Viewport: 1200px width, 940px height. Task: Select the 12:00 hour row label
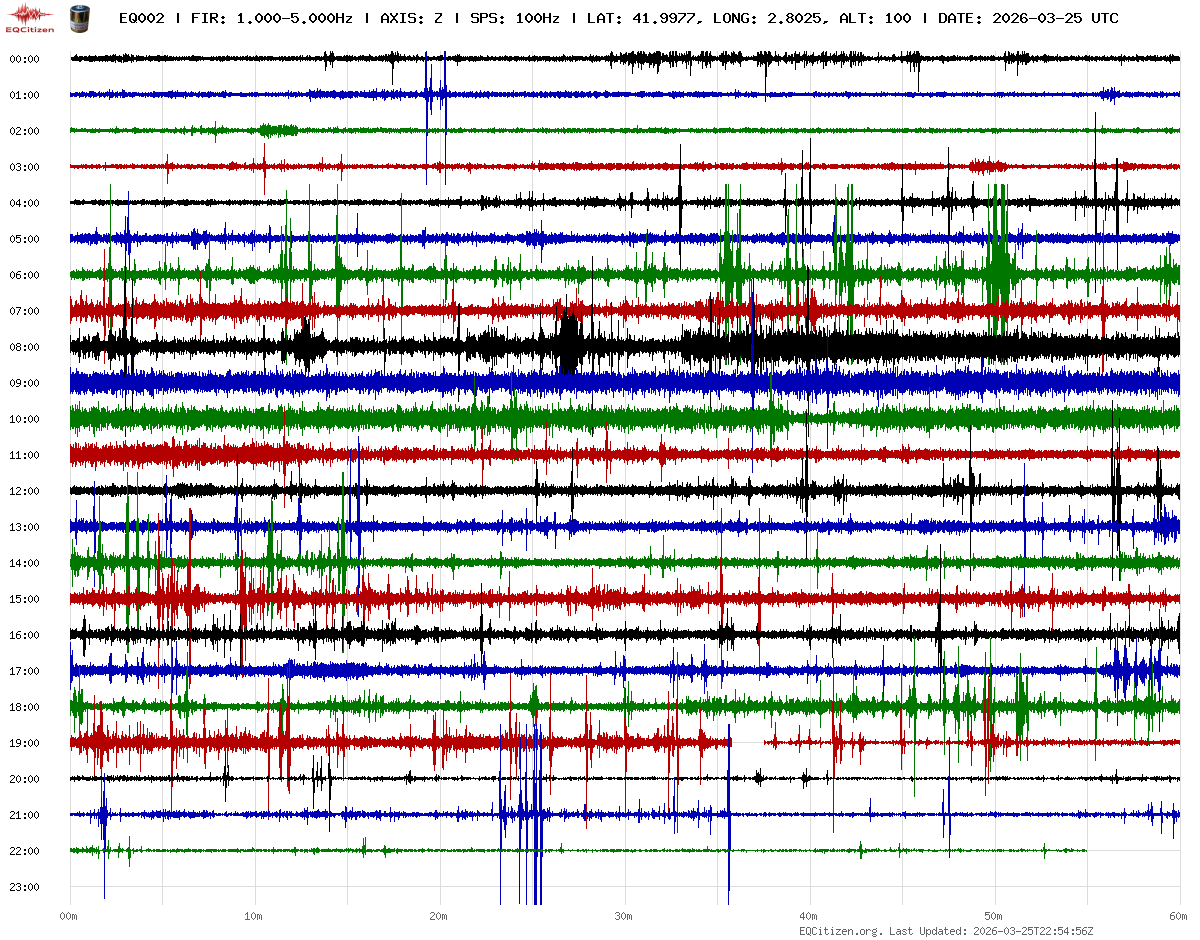pos(24,491)
